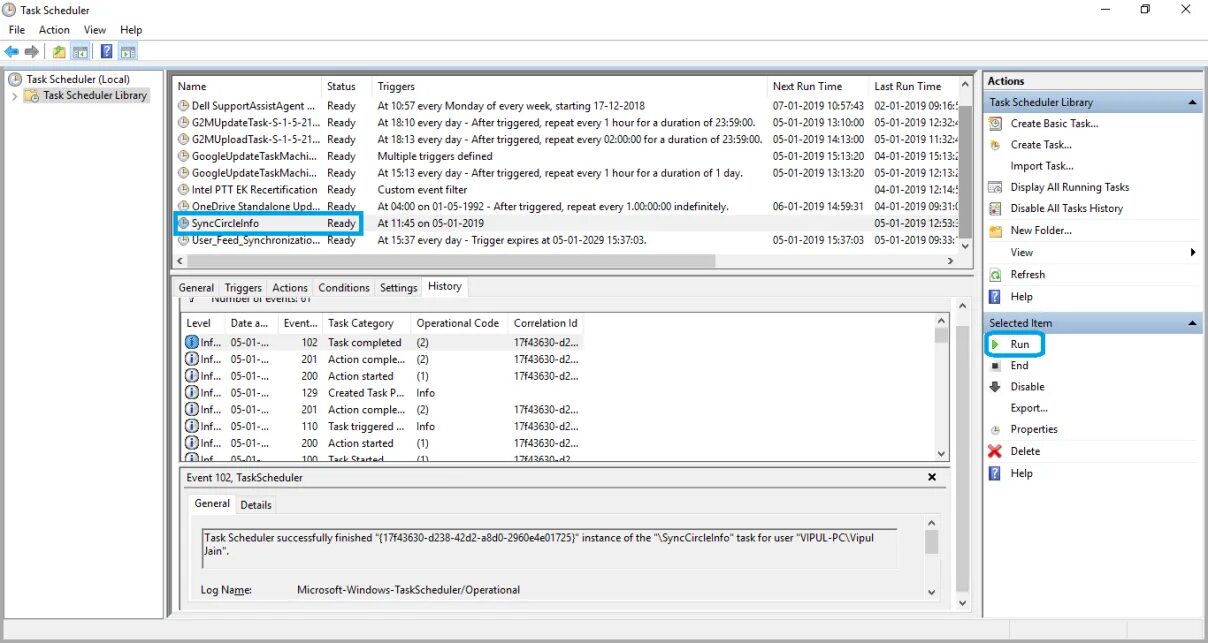Open the Action menu
1208x643 pixels.
click(54, 30)
